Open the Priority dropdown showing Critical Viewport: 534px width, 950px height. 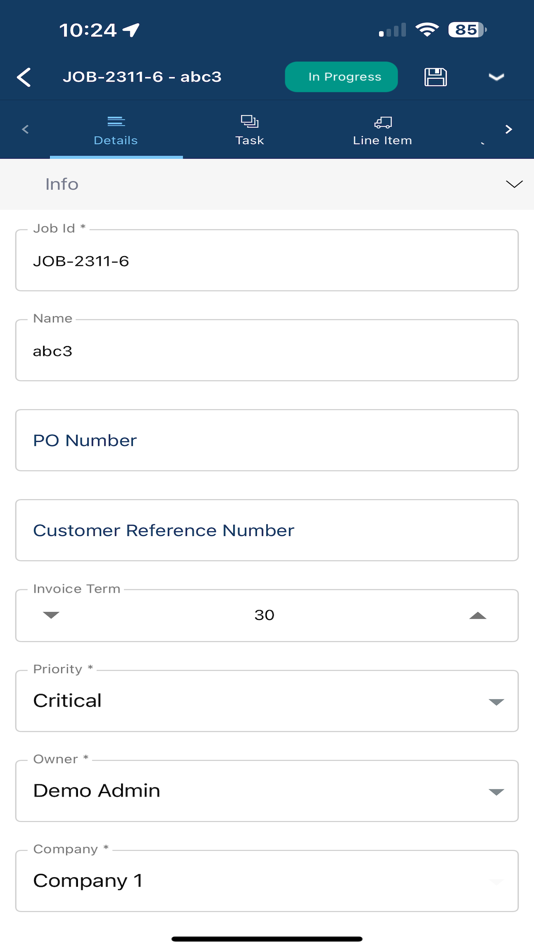(x=267, y=701)
